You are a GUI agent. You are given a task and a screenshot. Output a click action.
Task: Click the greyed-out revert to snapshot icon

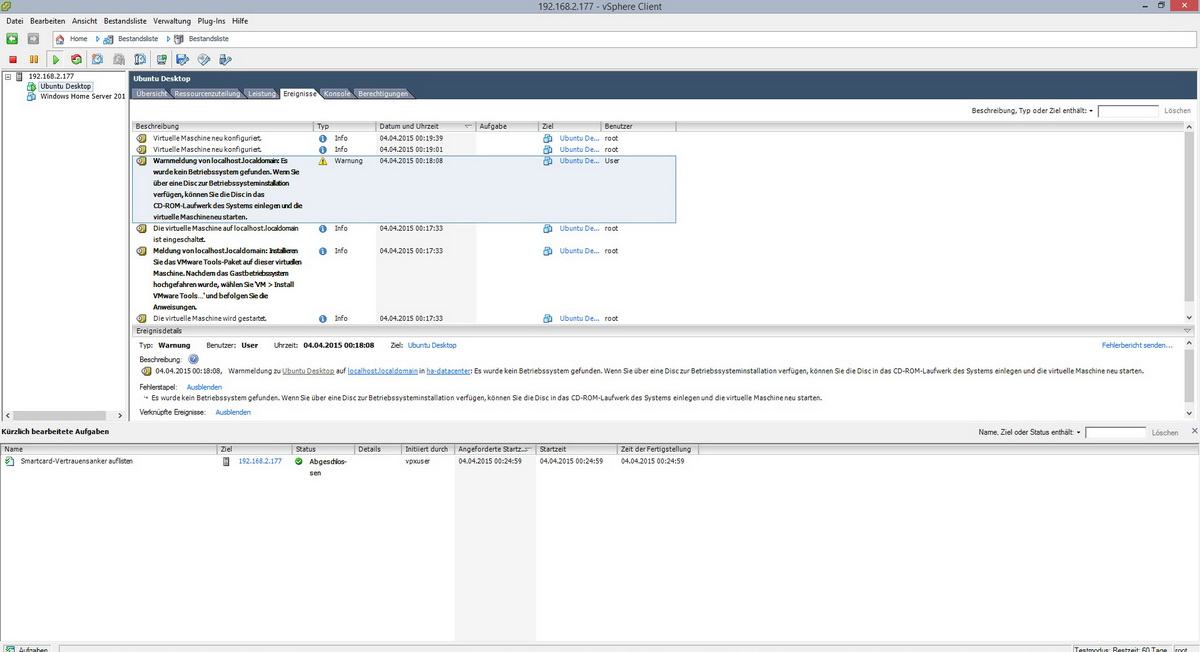click(x=118, y=59)
